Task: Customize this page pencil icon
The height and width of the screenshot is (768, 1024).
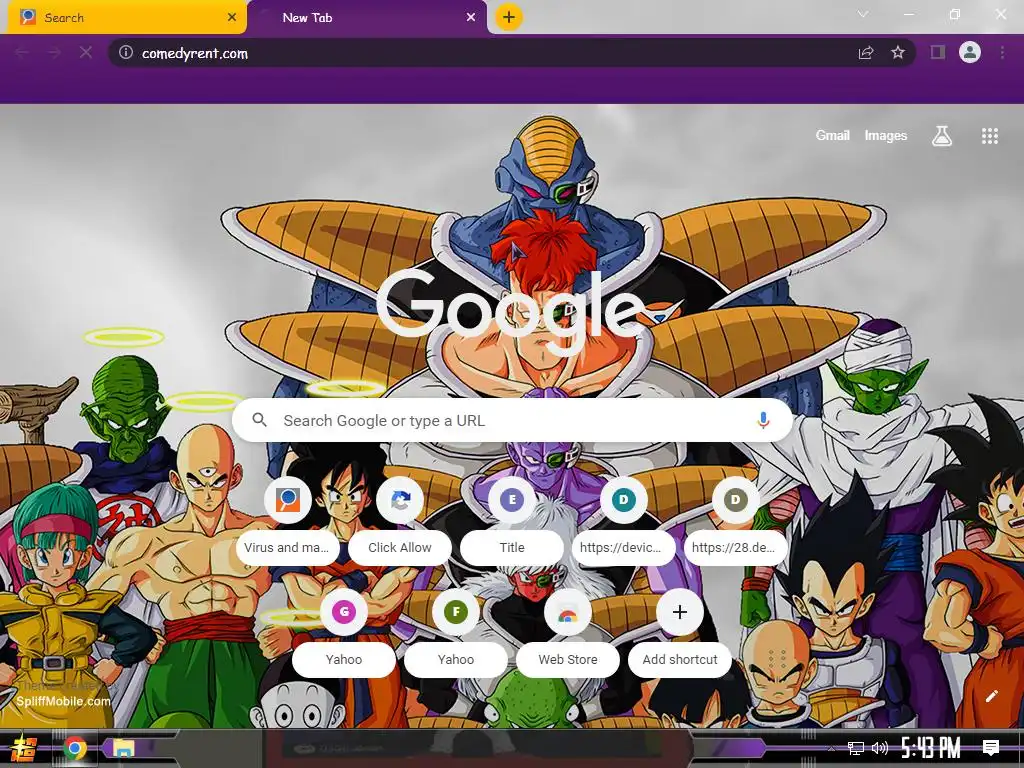Action: tap(991, 696)
